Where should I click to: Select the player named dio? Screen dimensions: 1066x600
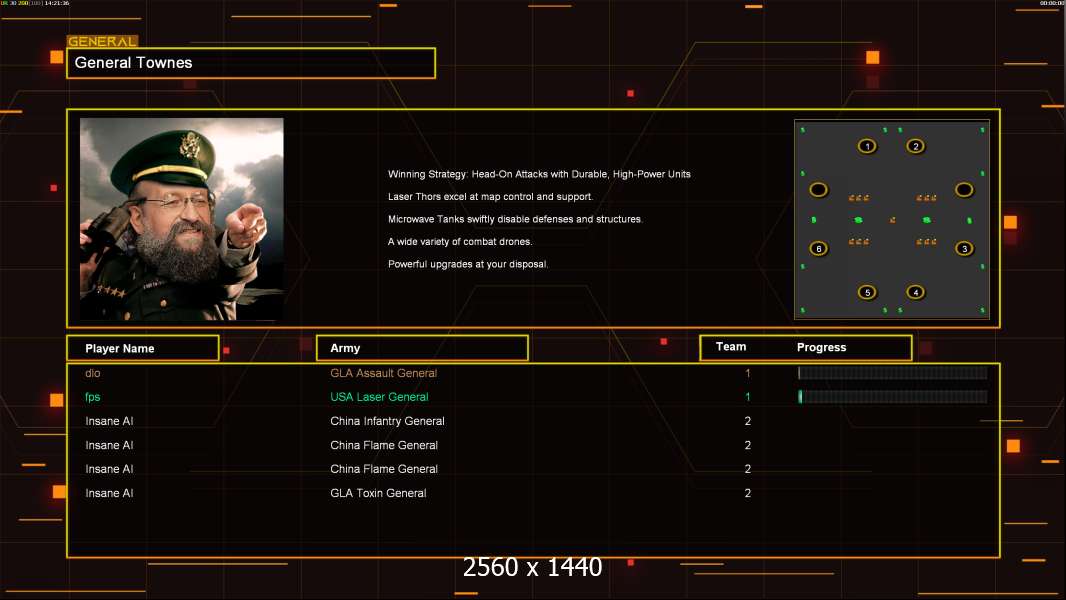(93, 373)
